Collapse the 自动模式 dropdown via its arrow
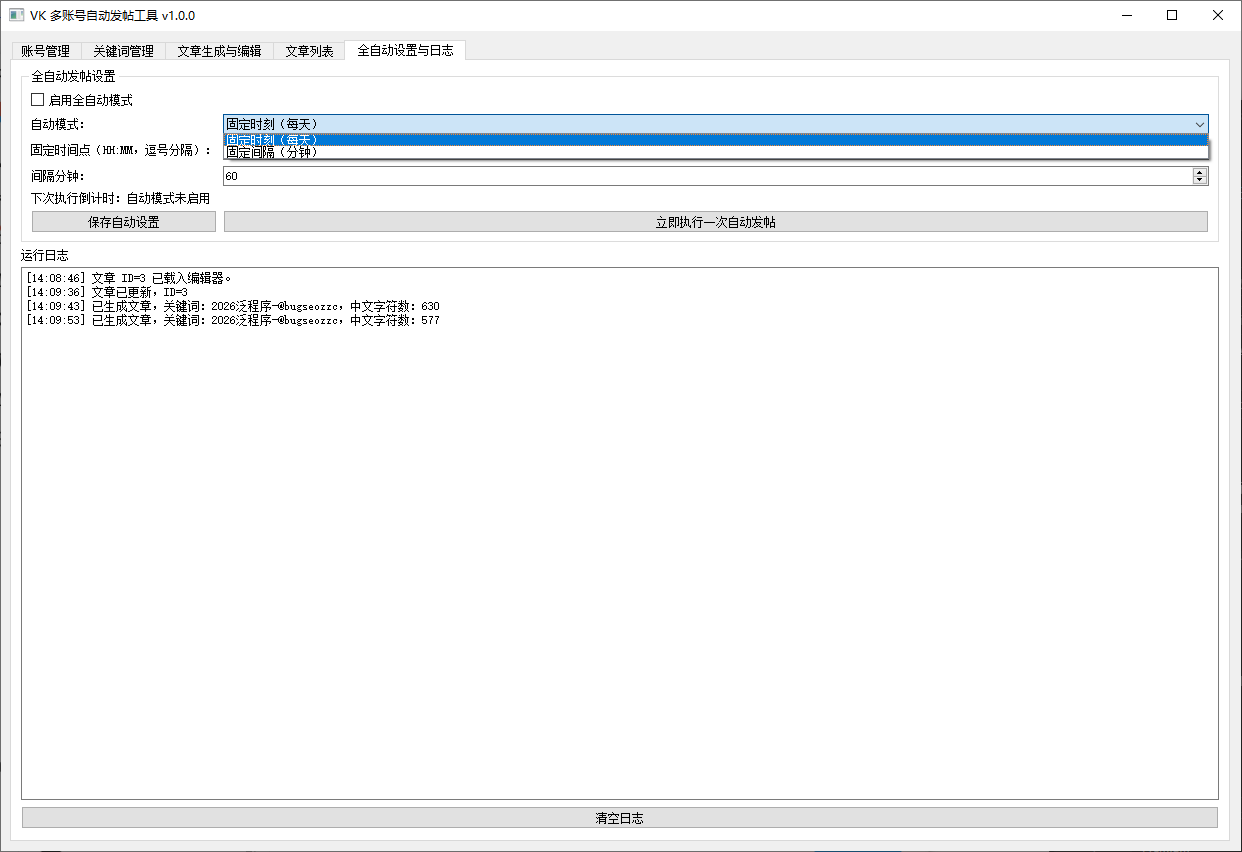The height and width of the screenshot is (852, 1242). click(x=1199, y=124)
